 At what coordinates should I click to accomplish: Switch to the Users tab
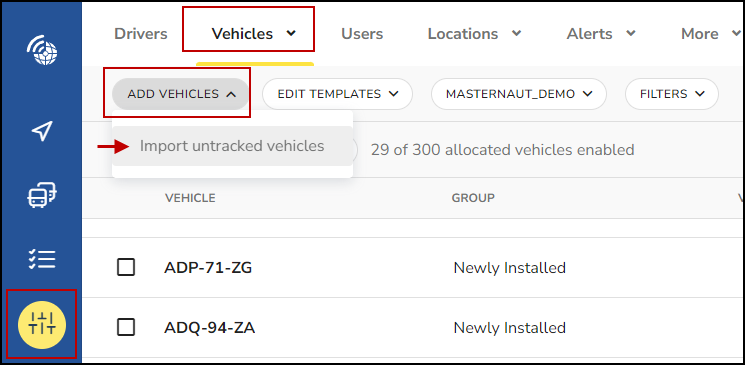click(362, 34)
